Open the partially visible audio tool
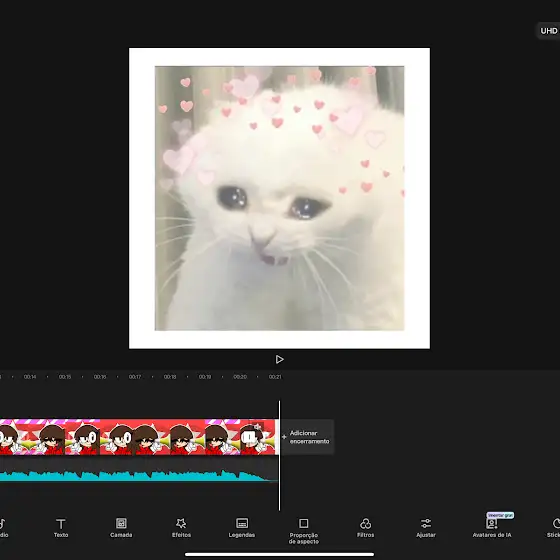This screenshot has width=560, height=560. [4, 528]
